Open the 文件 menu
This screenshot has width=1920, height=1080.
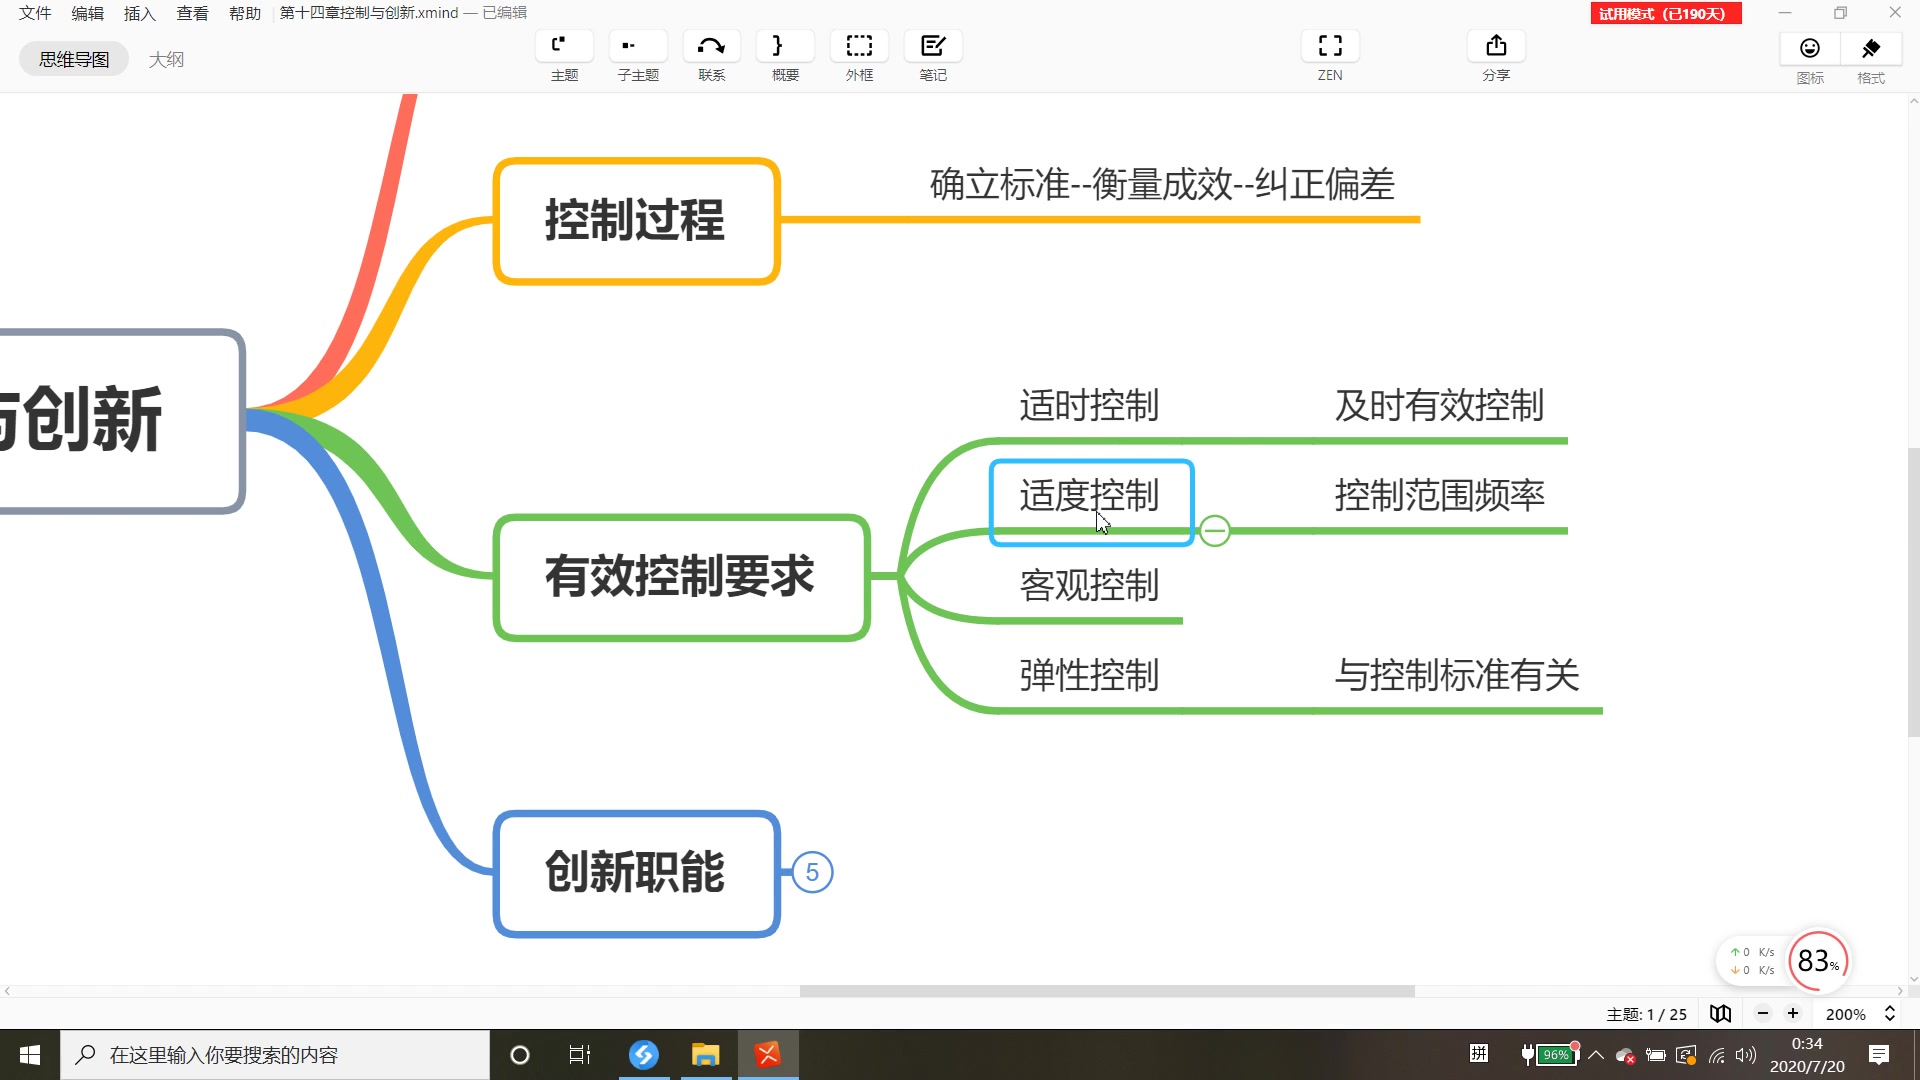(x=35, y=13)
